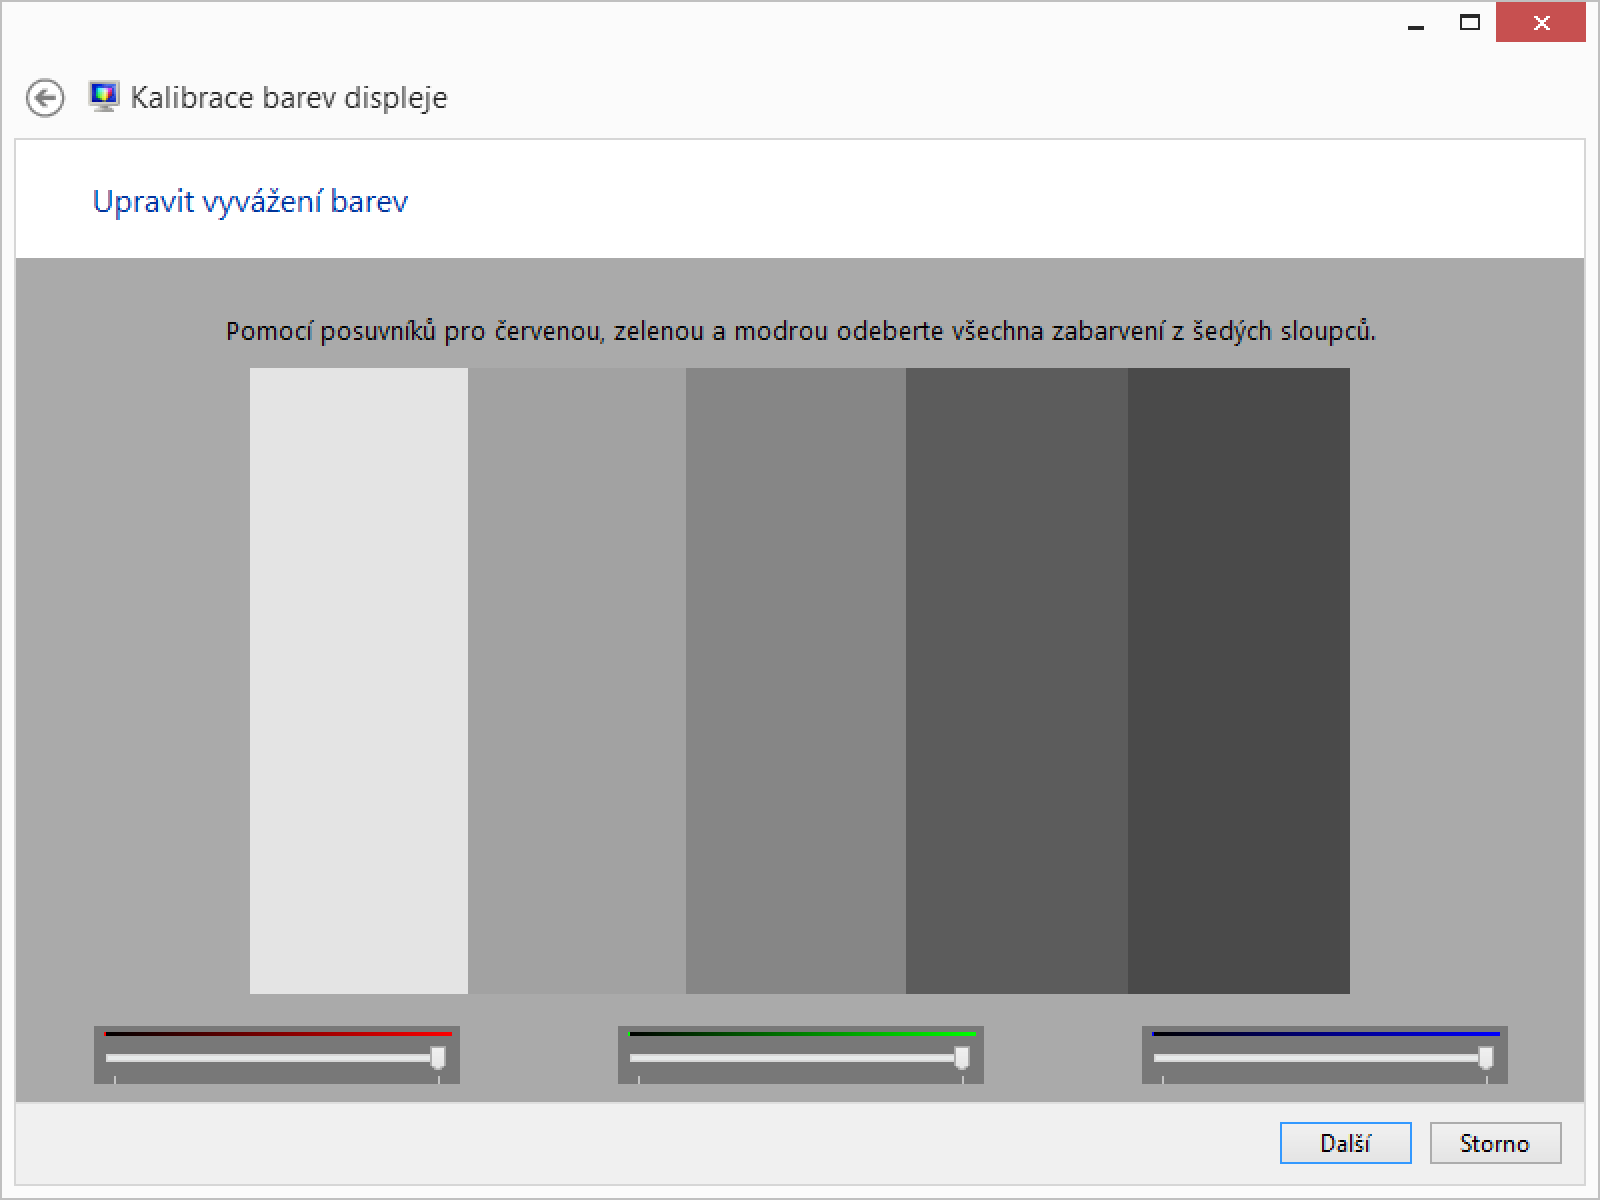Screen dimensions: 1600x1200
Task: Click the darkest gray column
Action: point(1239,681)
